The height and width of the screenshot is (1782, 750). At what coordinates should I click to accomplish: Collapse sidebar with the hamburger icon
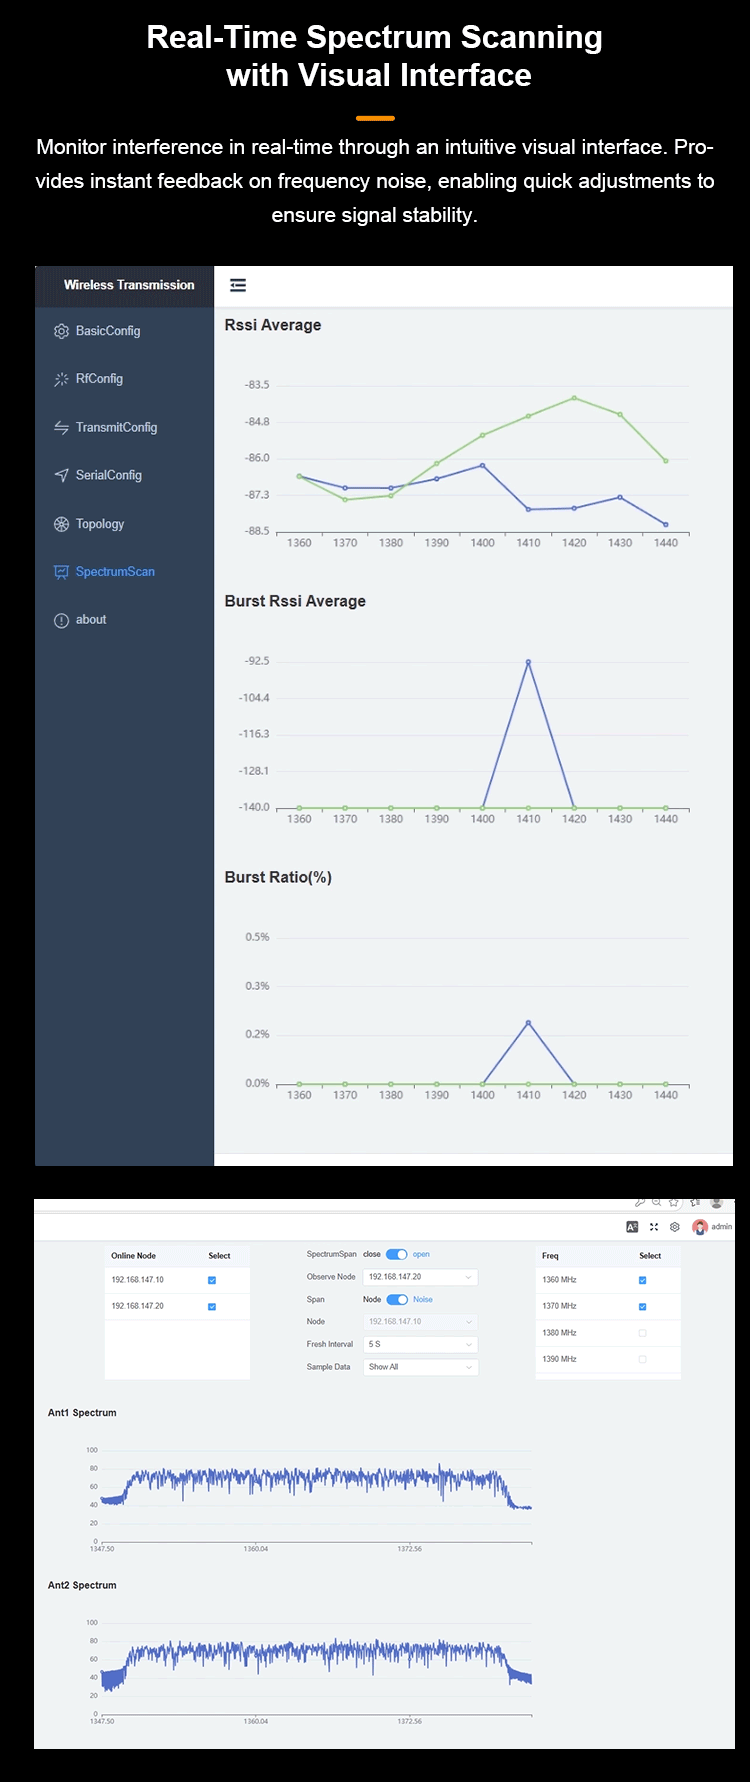(238, 286)
